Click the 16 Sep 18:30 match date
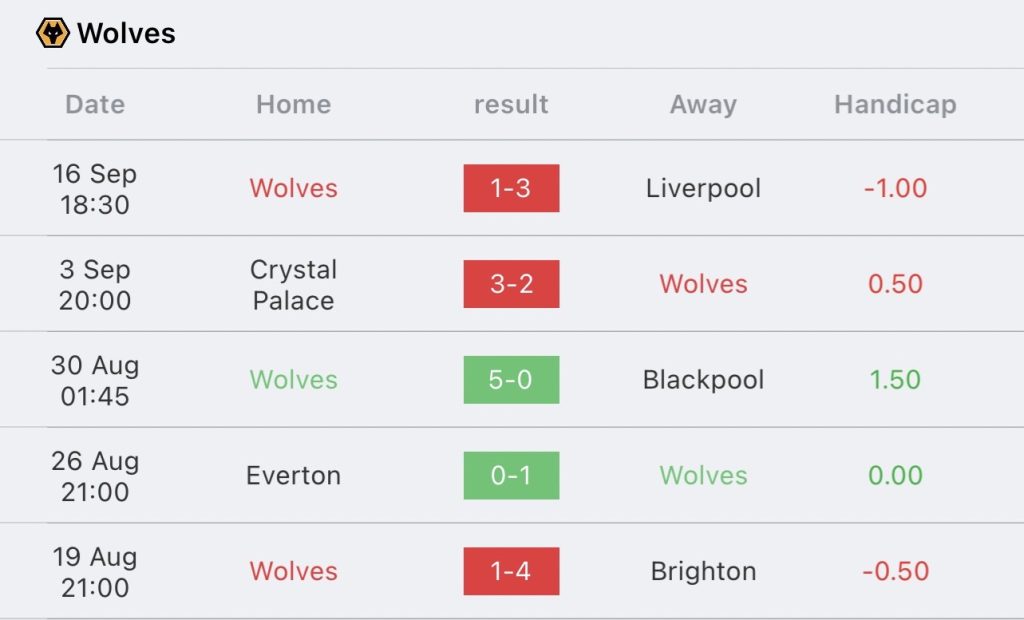The width and height of the screenshot is (1024, 620). click(95, 188)
